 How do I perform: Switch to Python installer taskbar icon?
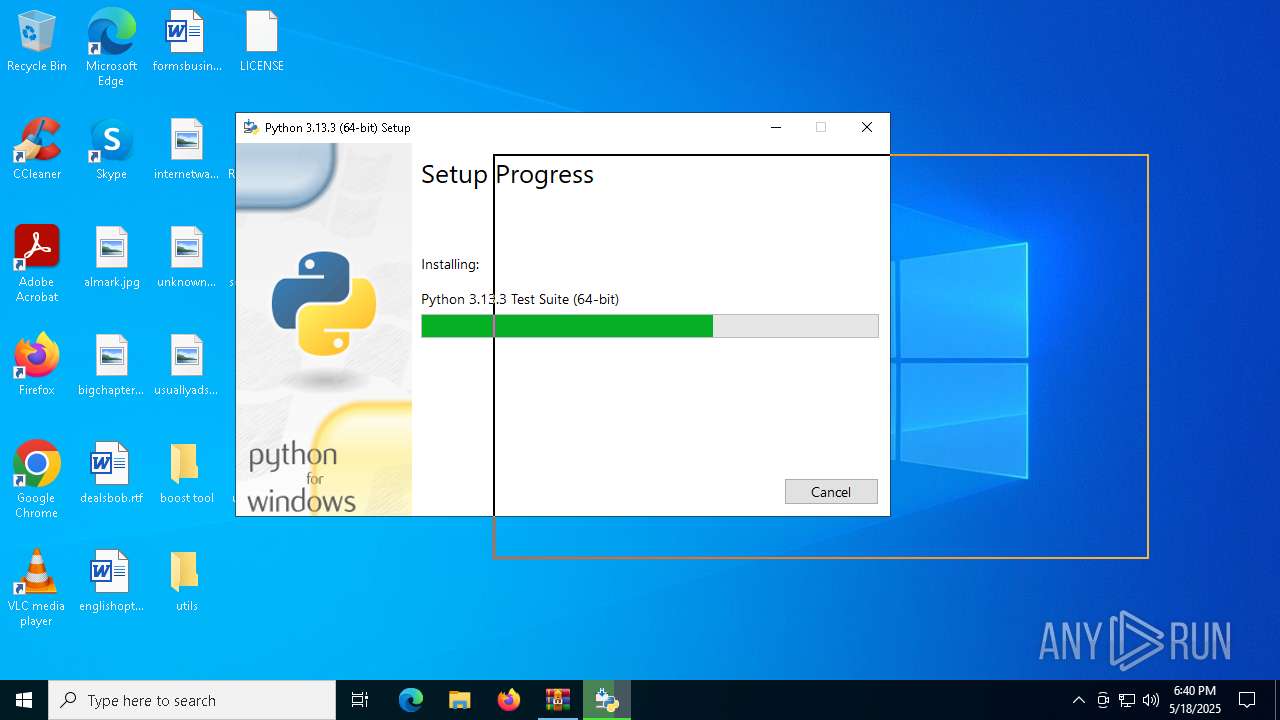[x=606, y=700]
